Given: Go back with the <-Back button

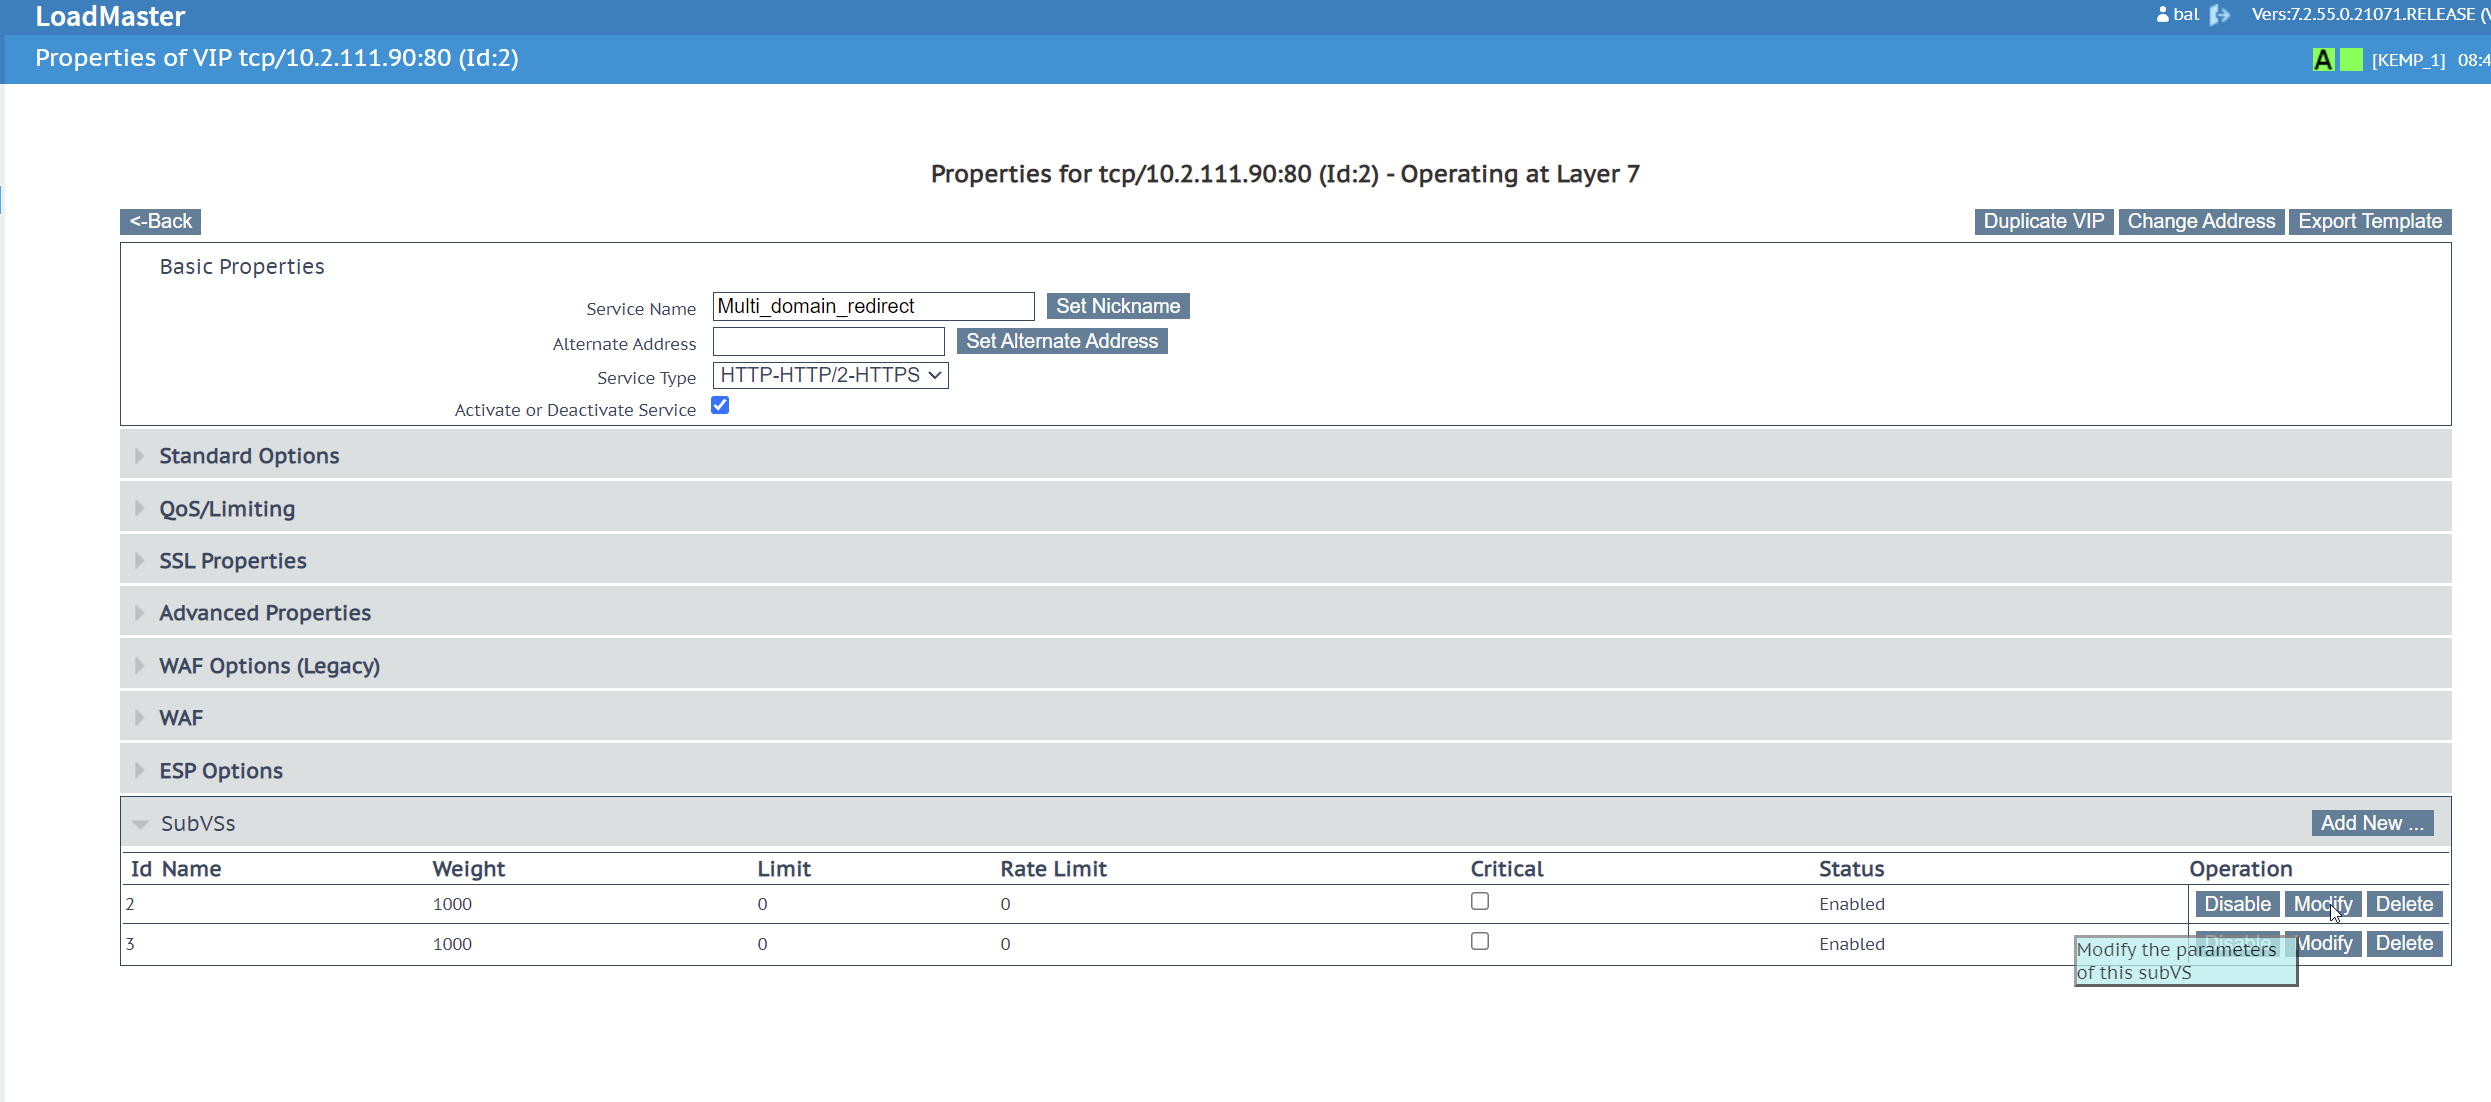Looking at the screenshot, I should pos(160,221).
